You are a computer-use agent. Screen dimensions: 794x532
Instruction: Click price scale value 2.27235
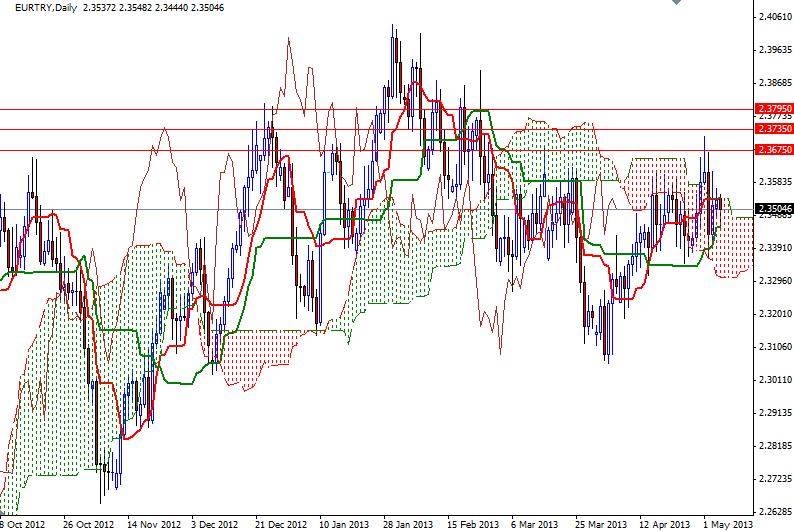point(775,478)
